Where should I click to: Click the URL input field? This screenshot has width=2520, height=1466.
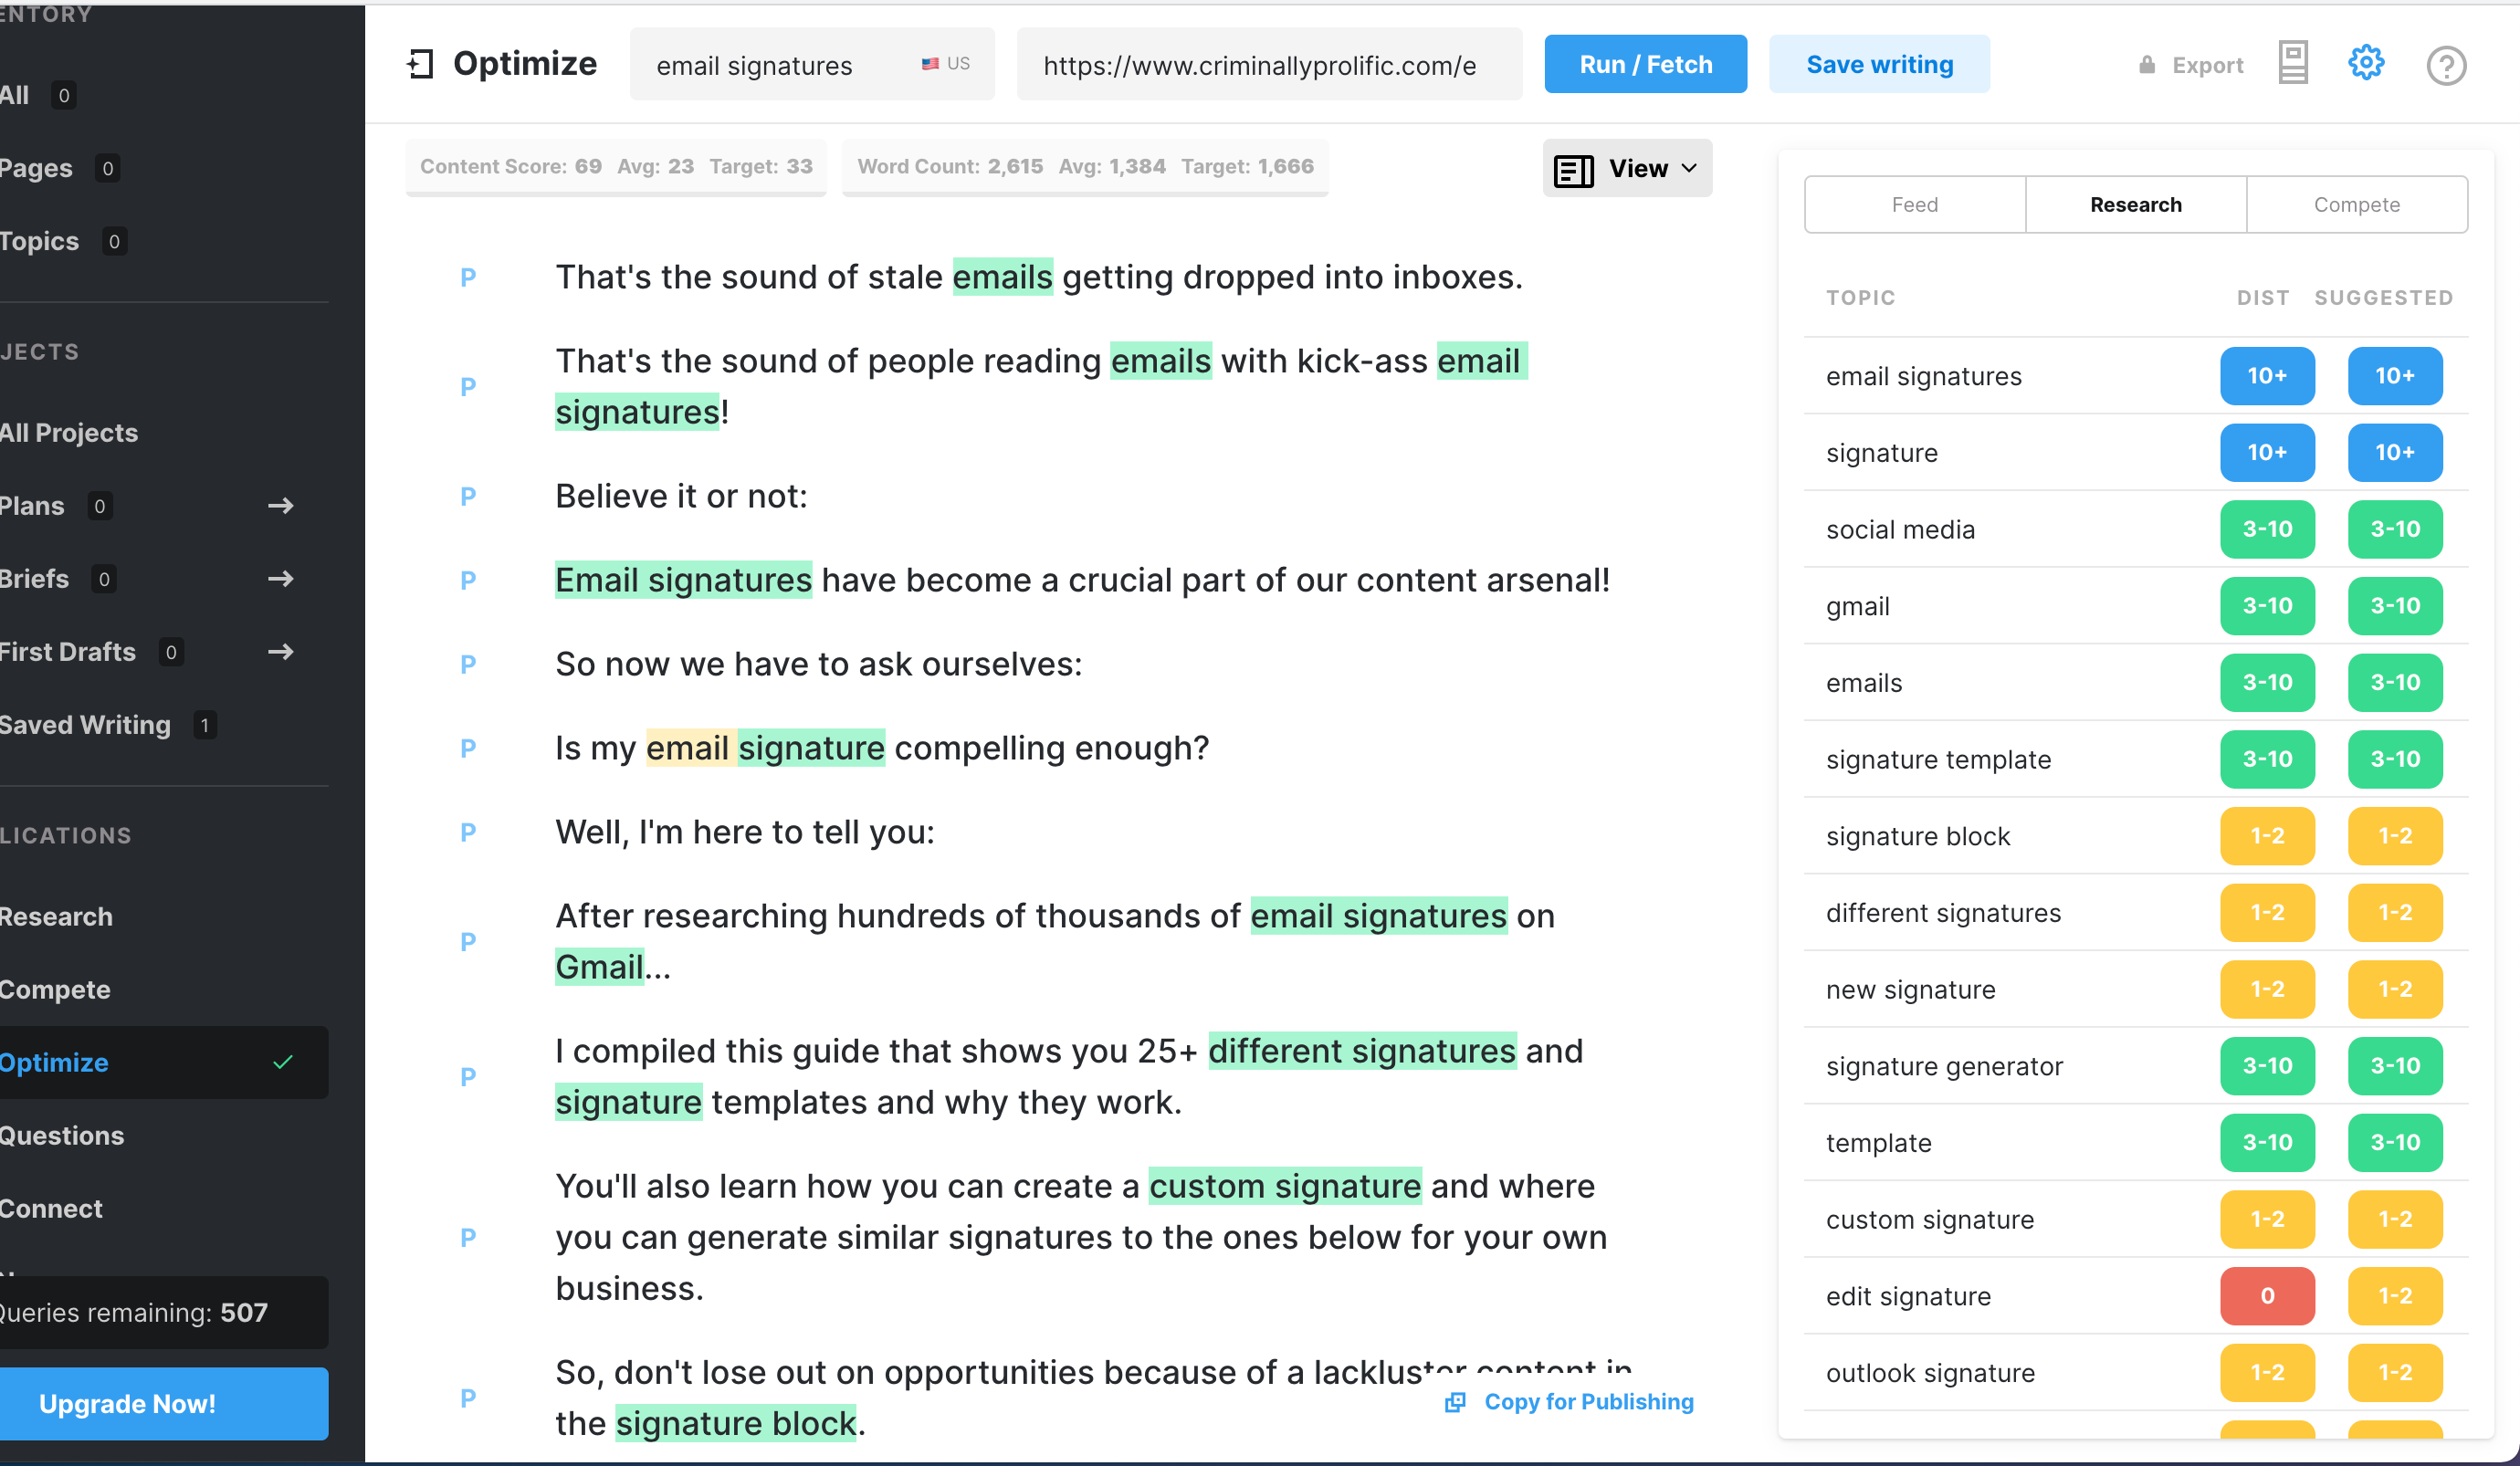tap(1268, 66)
